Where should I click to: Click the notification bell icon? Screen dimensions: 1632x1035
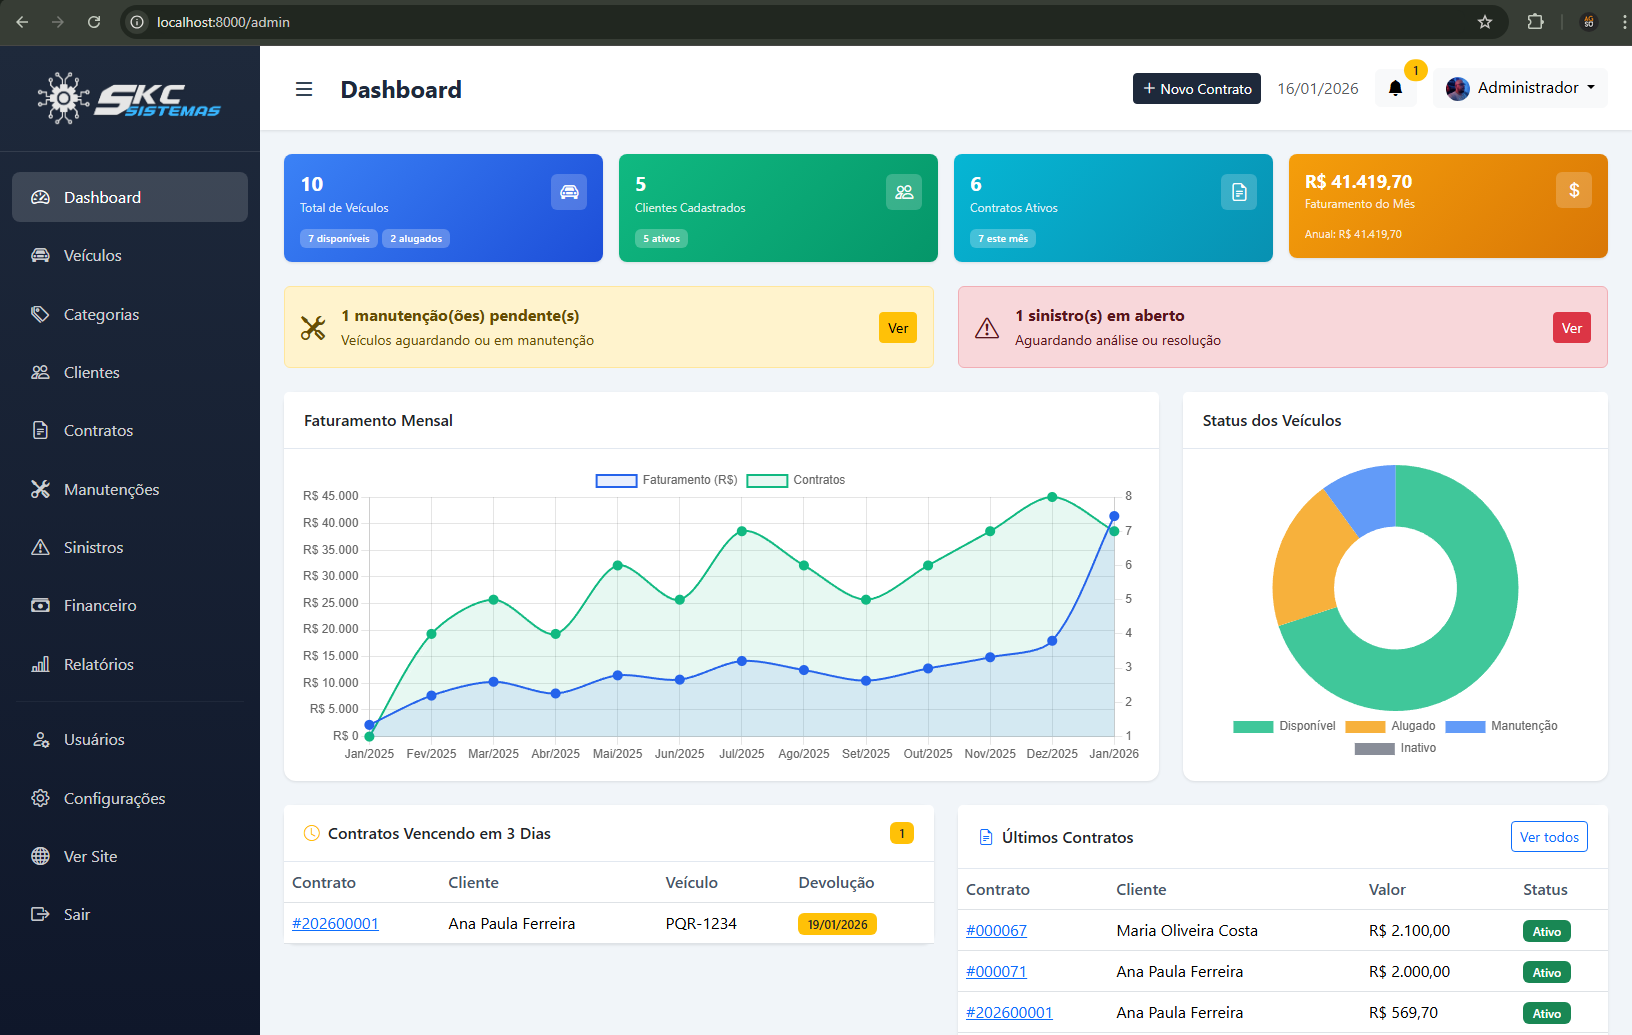coord(1395,89)
